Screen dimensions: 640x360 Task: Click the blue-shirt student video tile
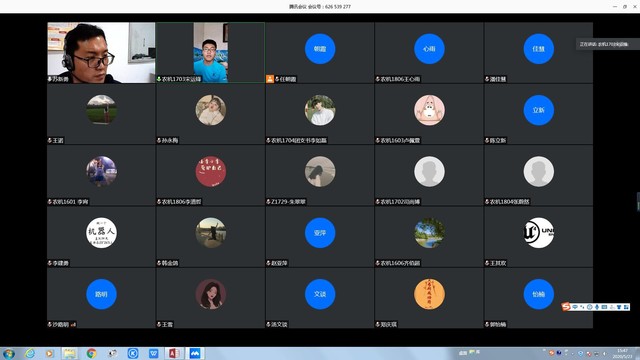click(211, 53)
